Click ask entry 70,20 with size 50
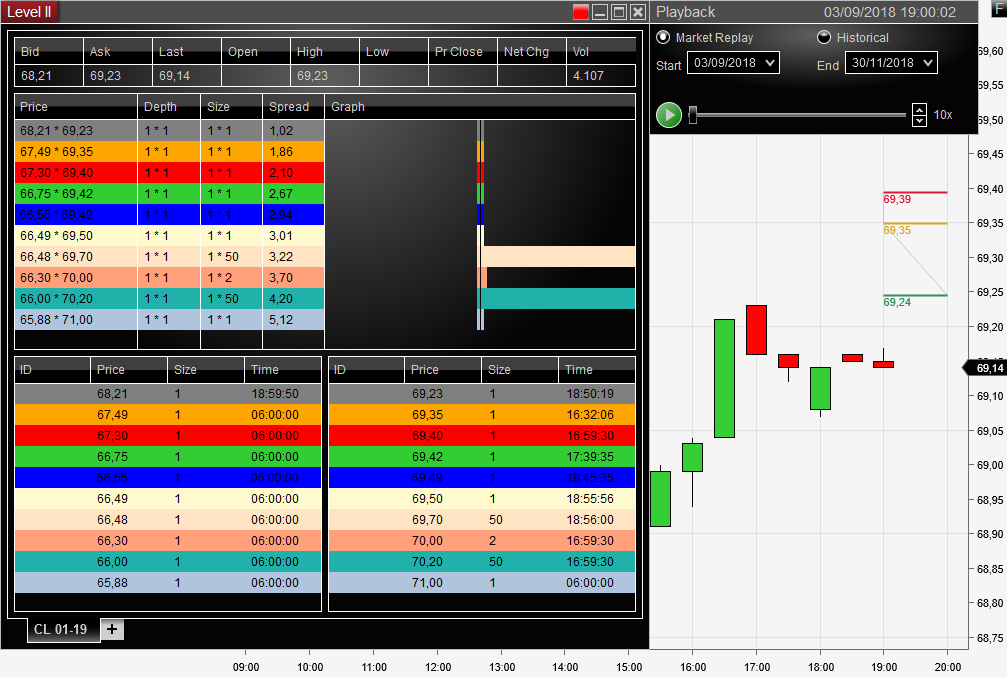Image resolution: width=1007 pixels, height=677 pixels. (x=482, y=561)
